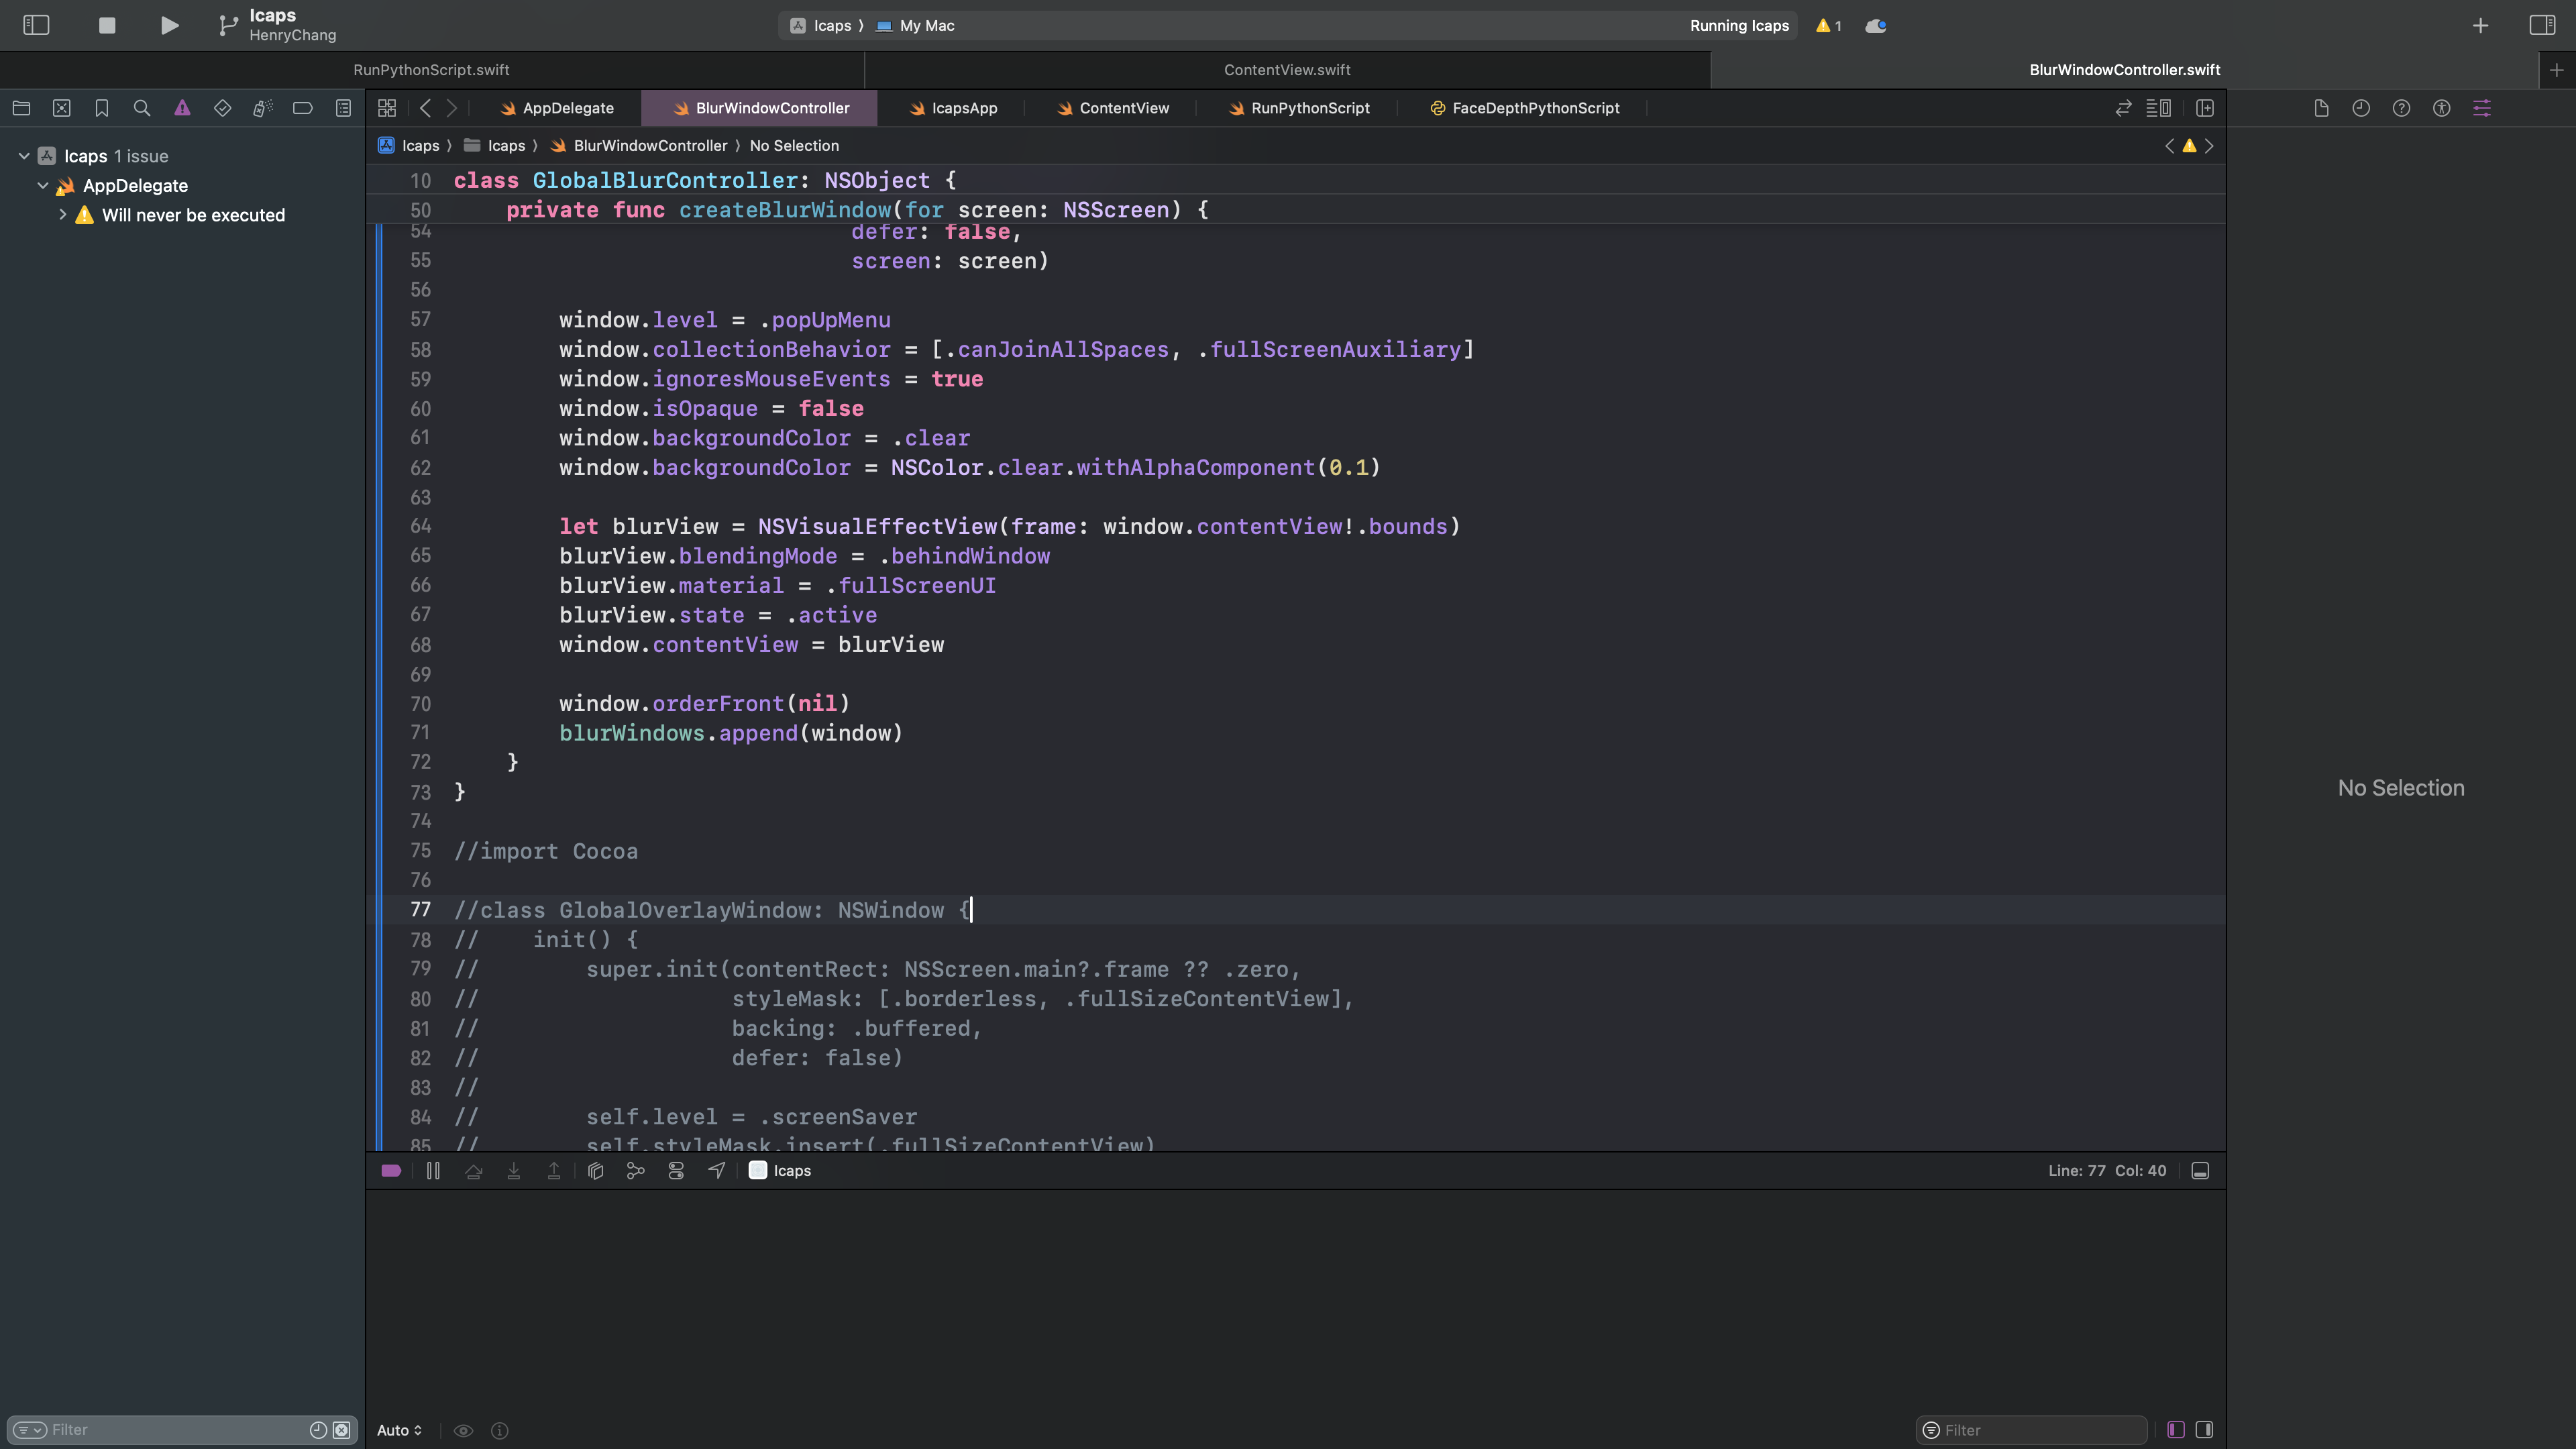
Task: Open the Xcode Cloud status icon
Action: pos(1876,26)
